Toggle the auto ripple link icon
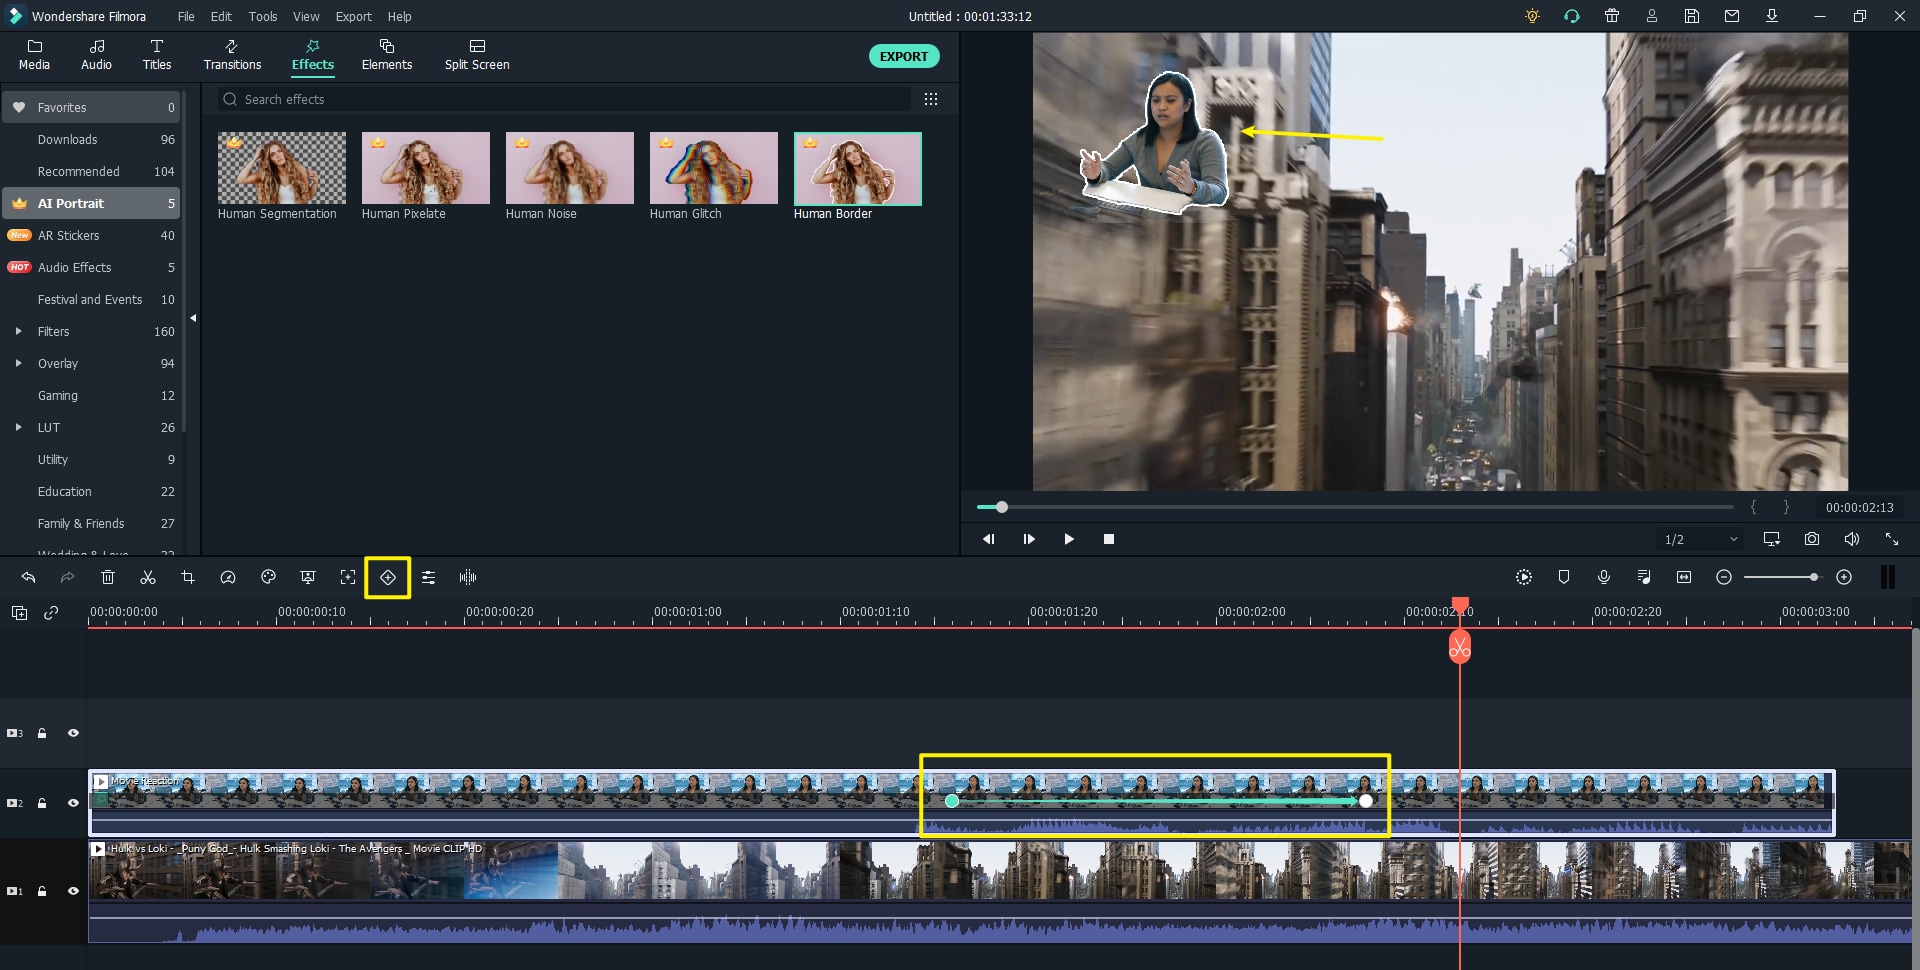The image size is (1920, 970). pos(51,613)
